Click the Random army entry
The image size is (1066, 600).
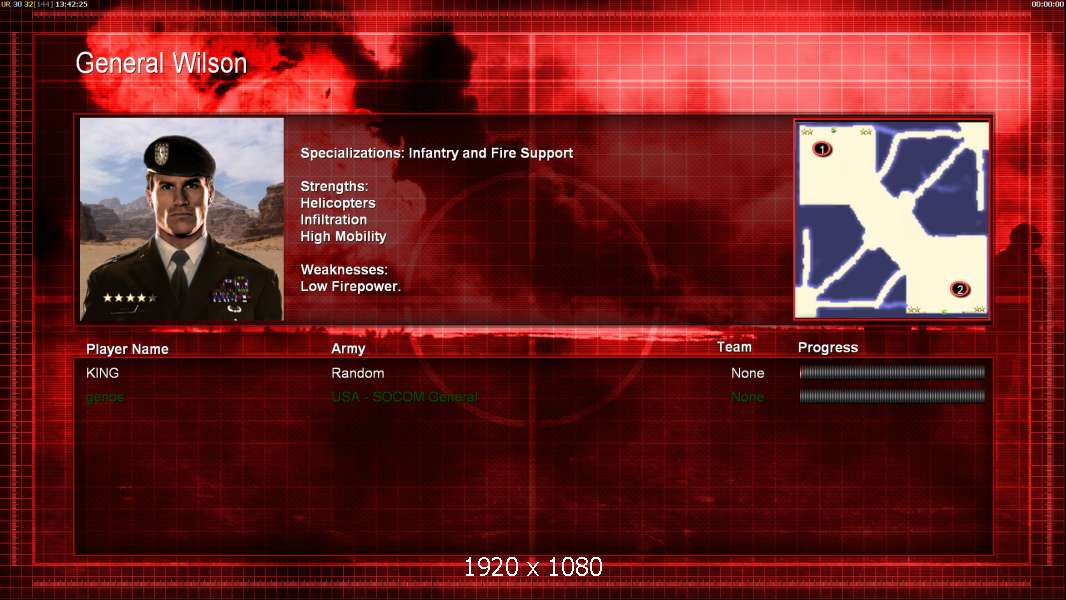tap(358, 373)
